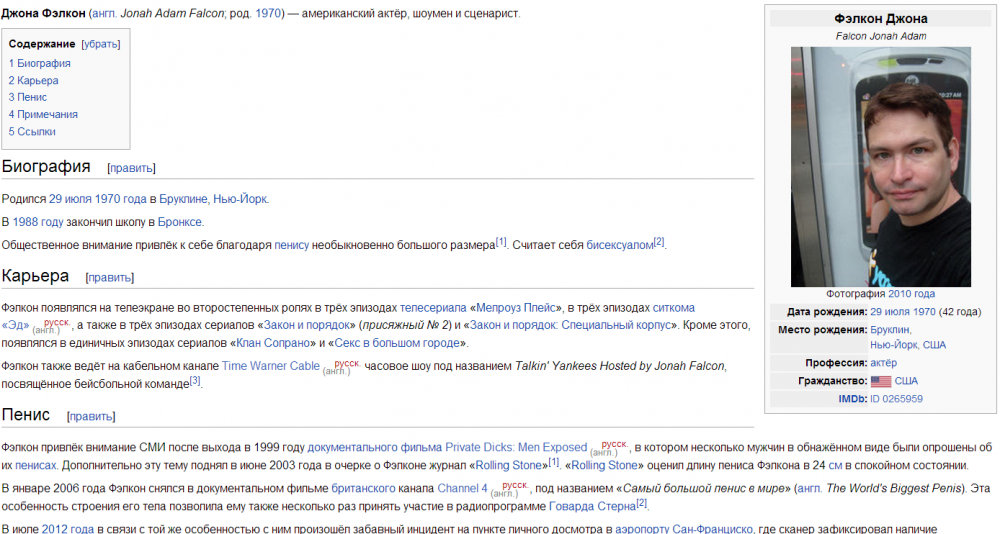Image resolution: width=1000 pixels, height=534 pixels.
Task: Open IMDb 'ID 0265959' link
Action: point(896,398)
